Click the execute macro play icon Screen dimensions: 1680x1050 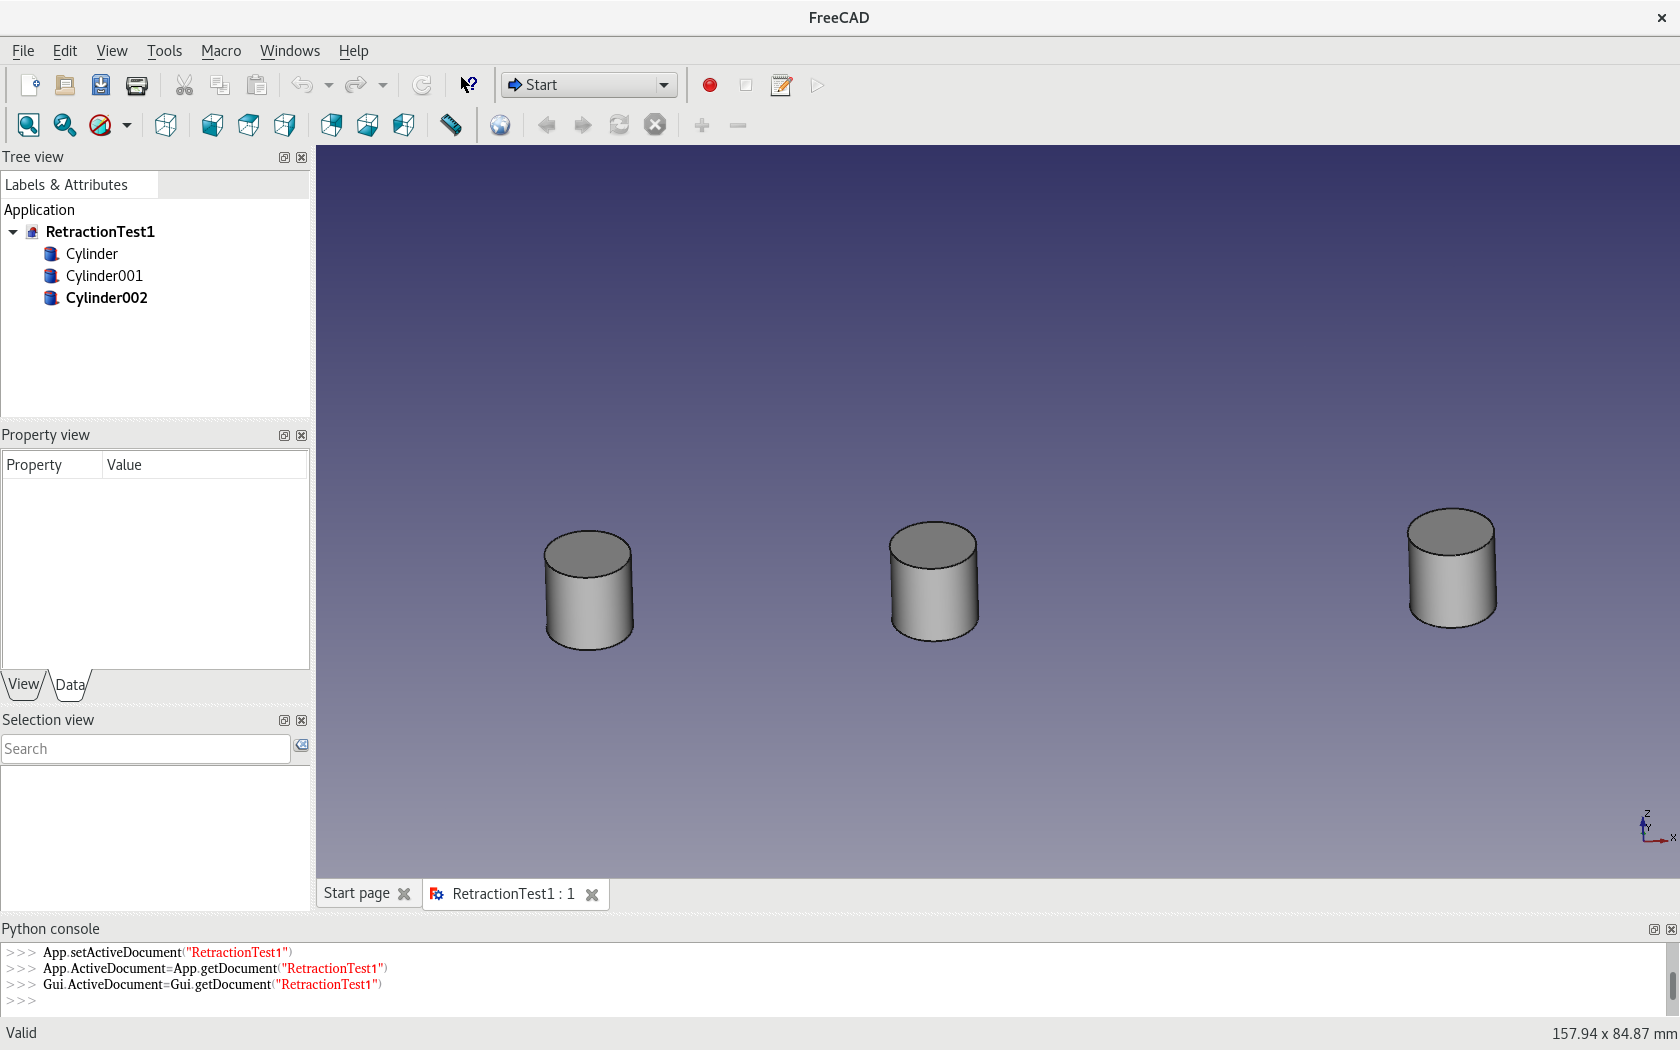818,85
